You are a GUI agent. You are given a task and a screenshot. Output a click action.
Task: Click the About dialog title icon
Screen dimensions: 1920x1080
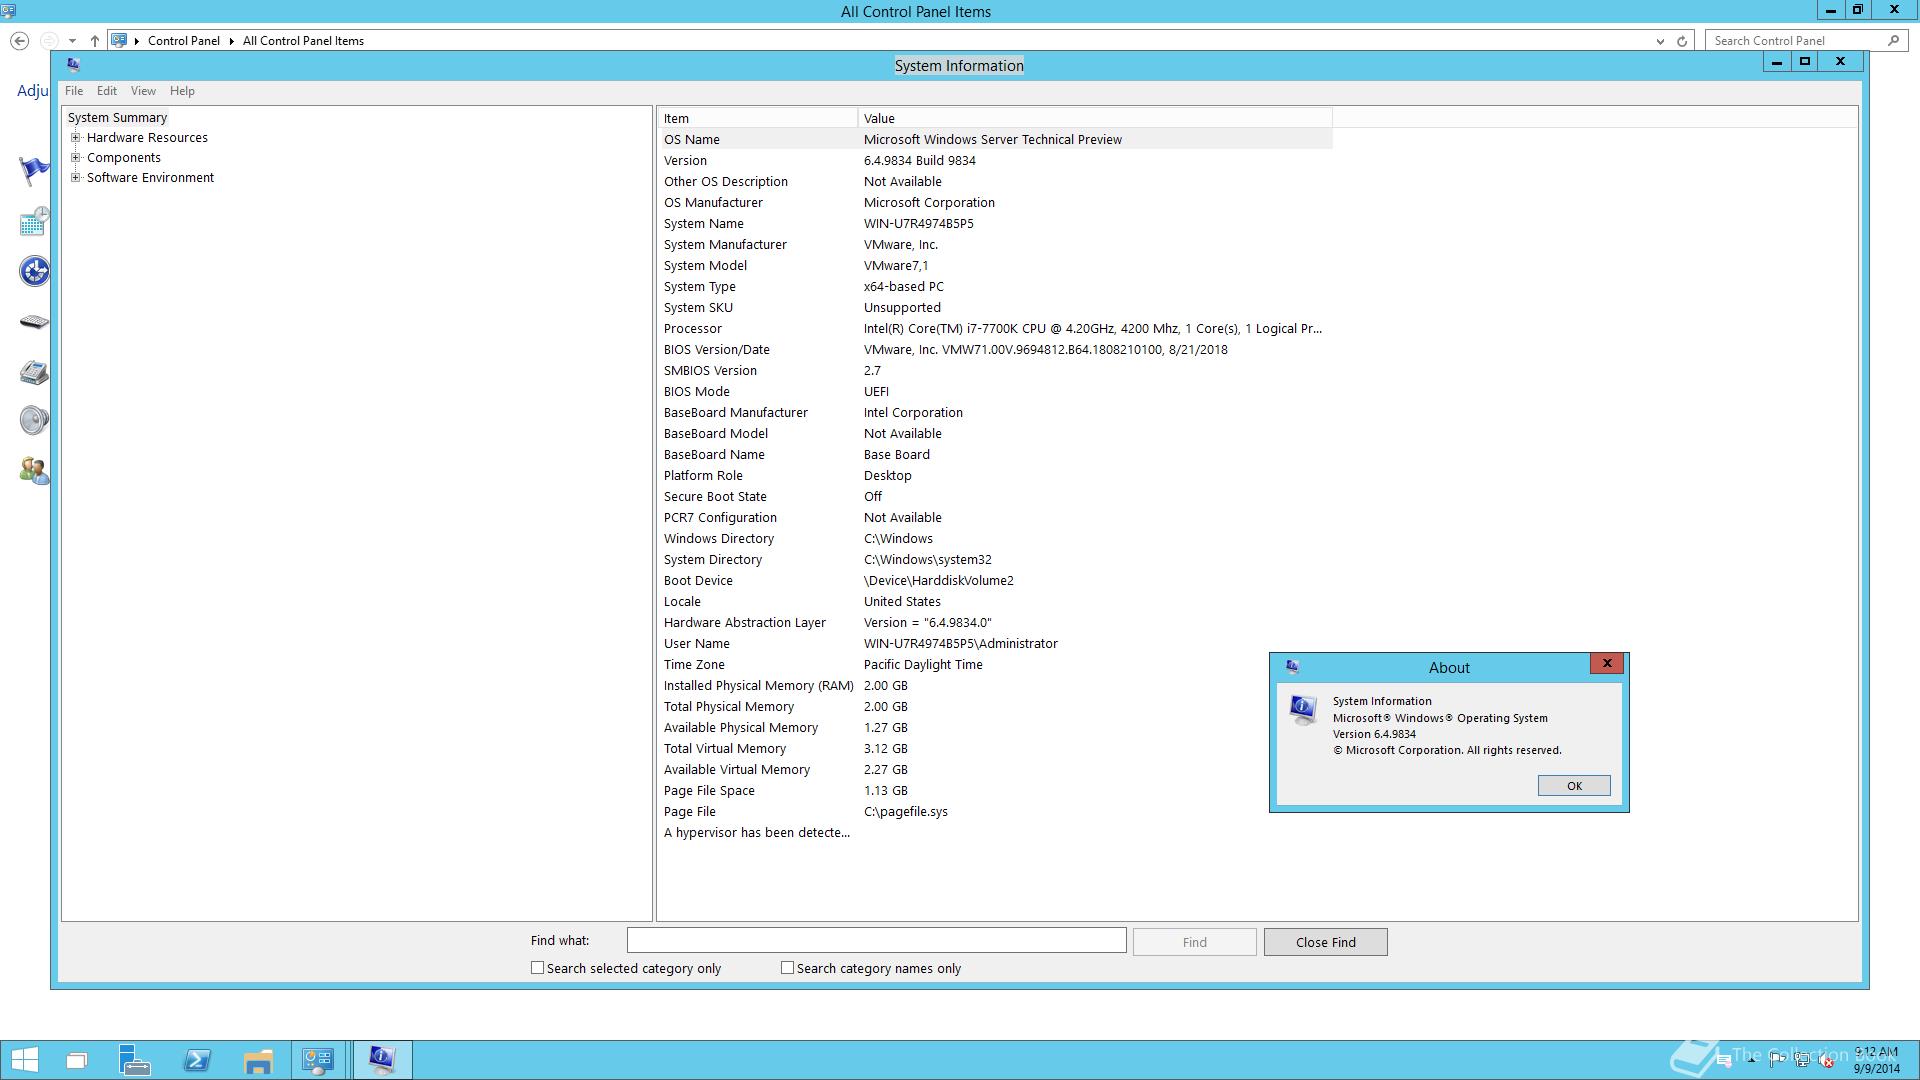1292,667
